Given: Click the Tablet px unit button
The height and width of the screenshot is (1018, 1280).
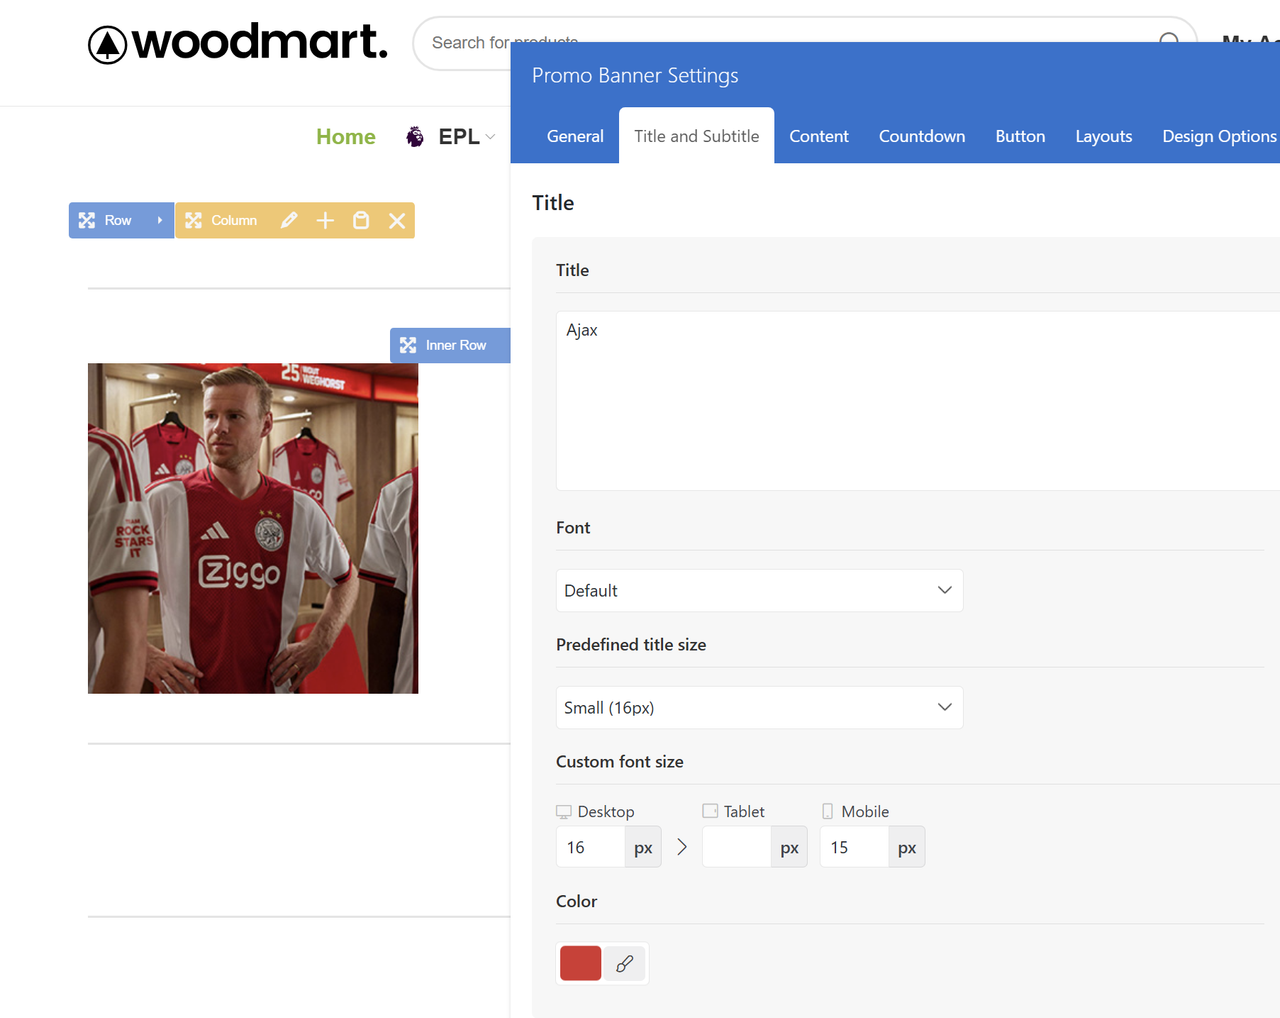Looking at the screenshot, I should [x=789, y=847].
